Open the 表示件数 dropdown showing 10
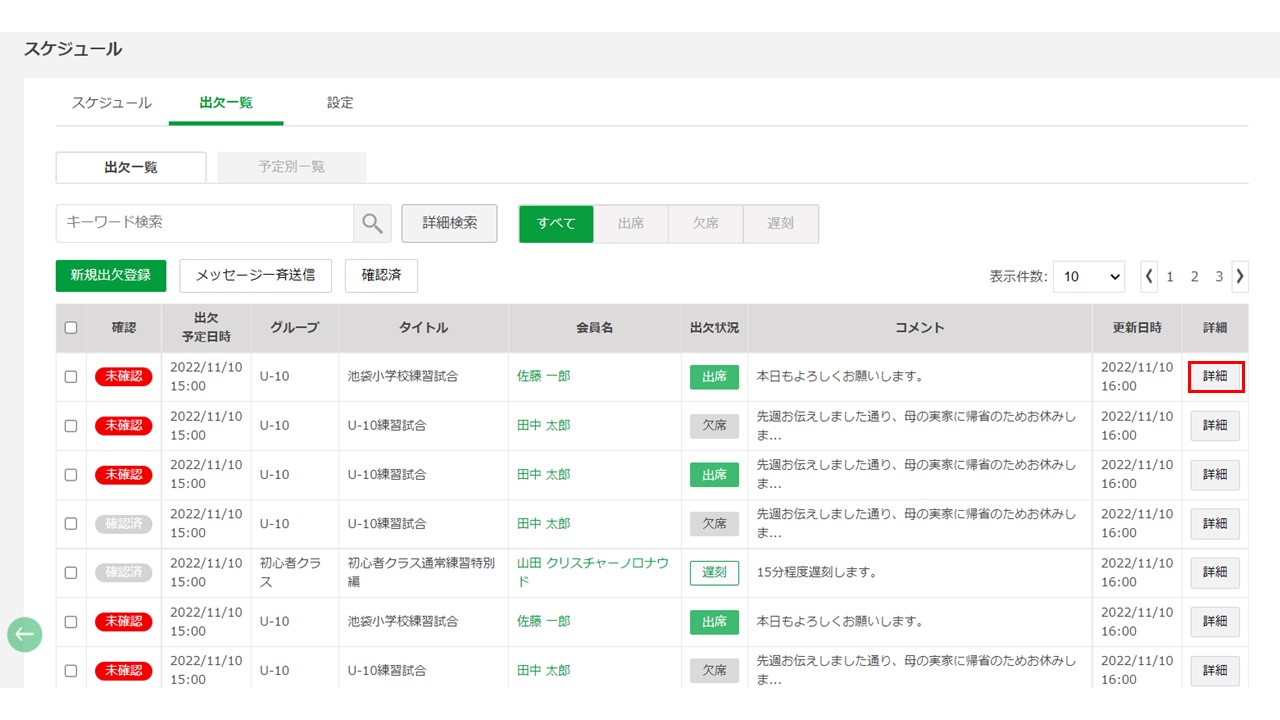Viewport: 1280px width, 720px height. coord(1089,277)
